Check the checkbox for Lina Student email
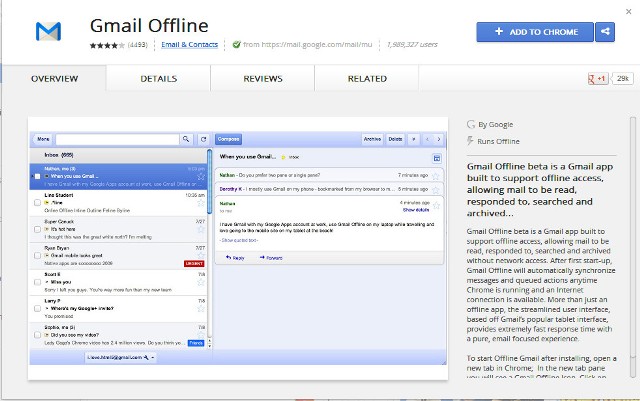 point(38,203)
